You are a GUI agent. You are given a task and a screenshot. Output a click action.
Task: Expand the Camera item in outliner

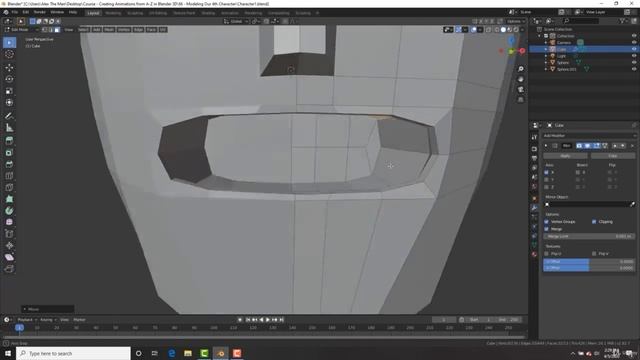[546, 42]
